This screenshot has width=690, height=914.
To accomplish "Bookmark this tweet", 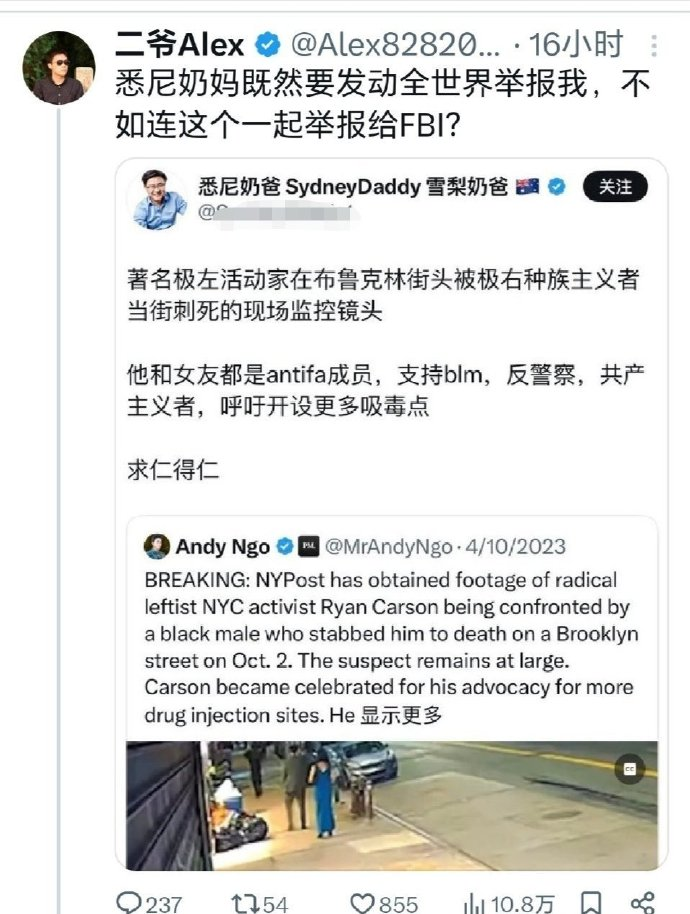I will point(591,903).
